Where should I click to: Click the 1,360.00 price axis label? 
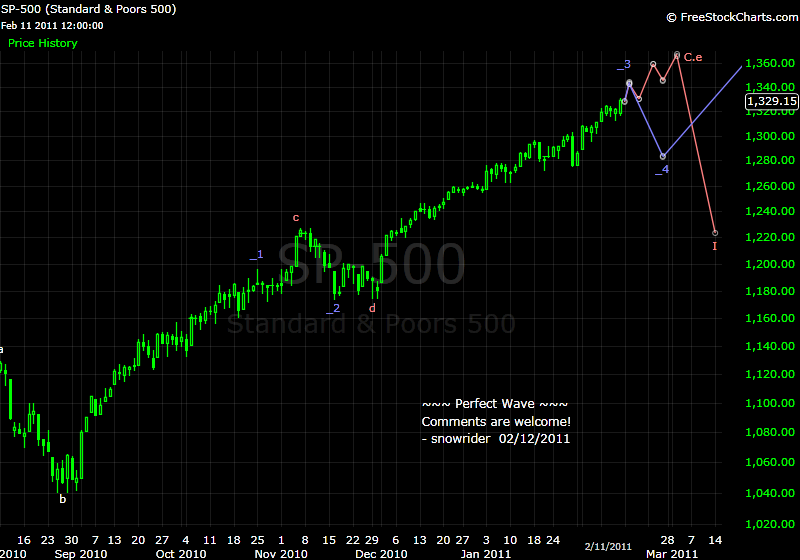tap(770, 63)
